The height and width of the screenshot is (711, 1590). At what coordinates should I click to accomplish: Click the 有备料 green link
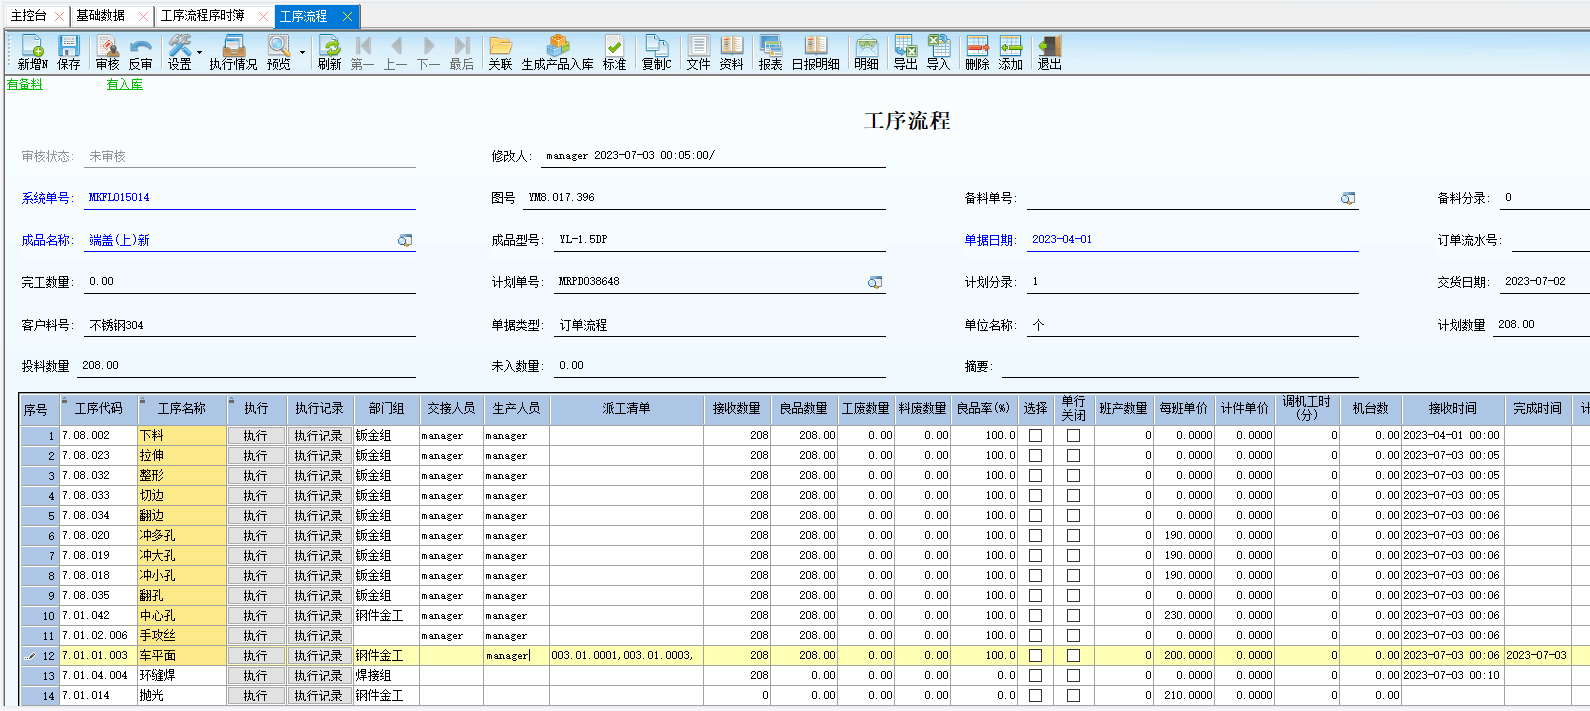(25, 85)
